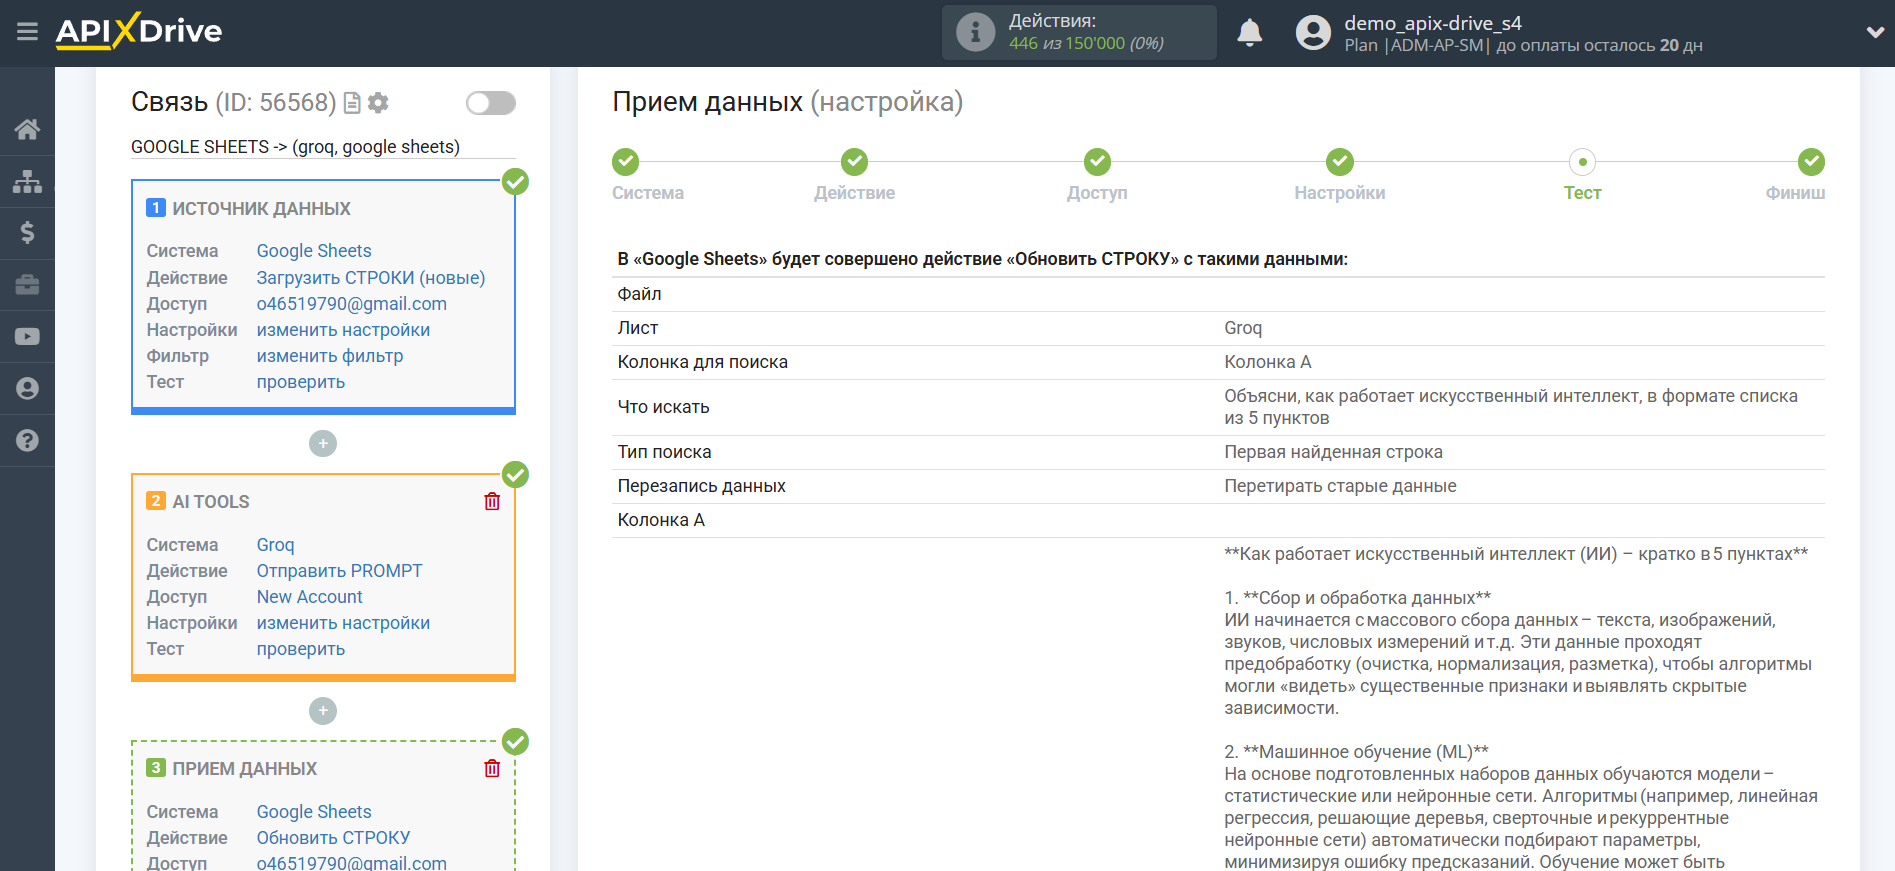Click проверить in source block
The image size is (1895, 871).
[x=301, y=382]
